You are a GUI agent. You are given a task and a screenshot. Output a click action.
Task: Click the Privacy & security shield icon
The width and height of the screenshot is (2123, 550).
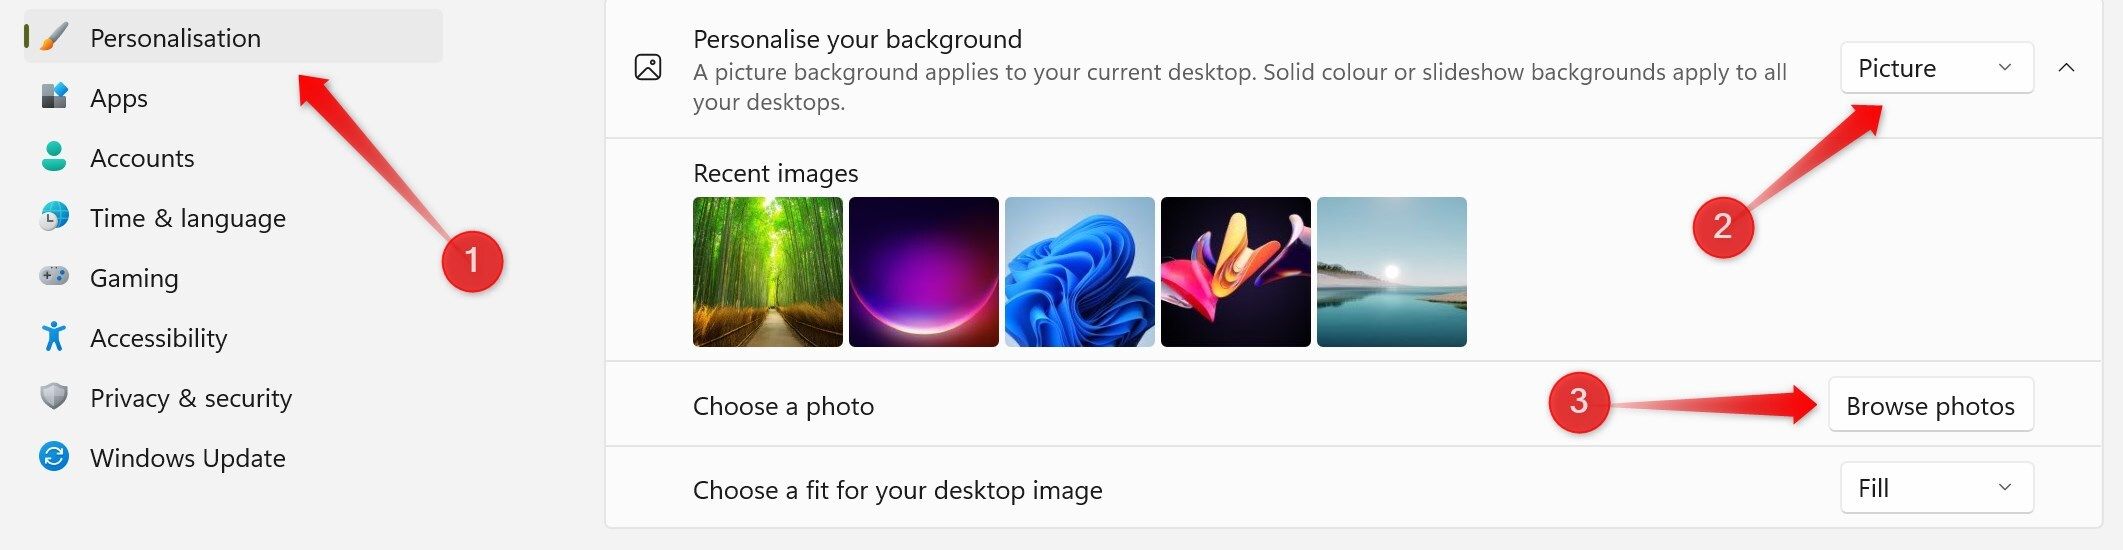[54, 397]
